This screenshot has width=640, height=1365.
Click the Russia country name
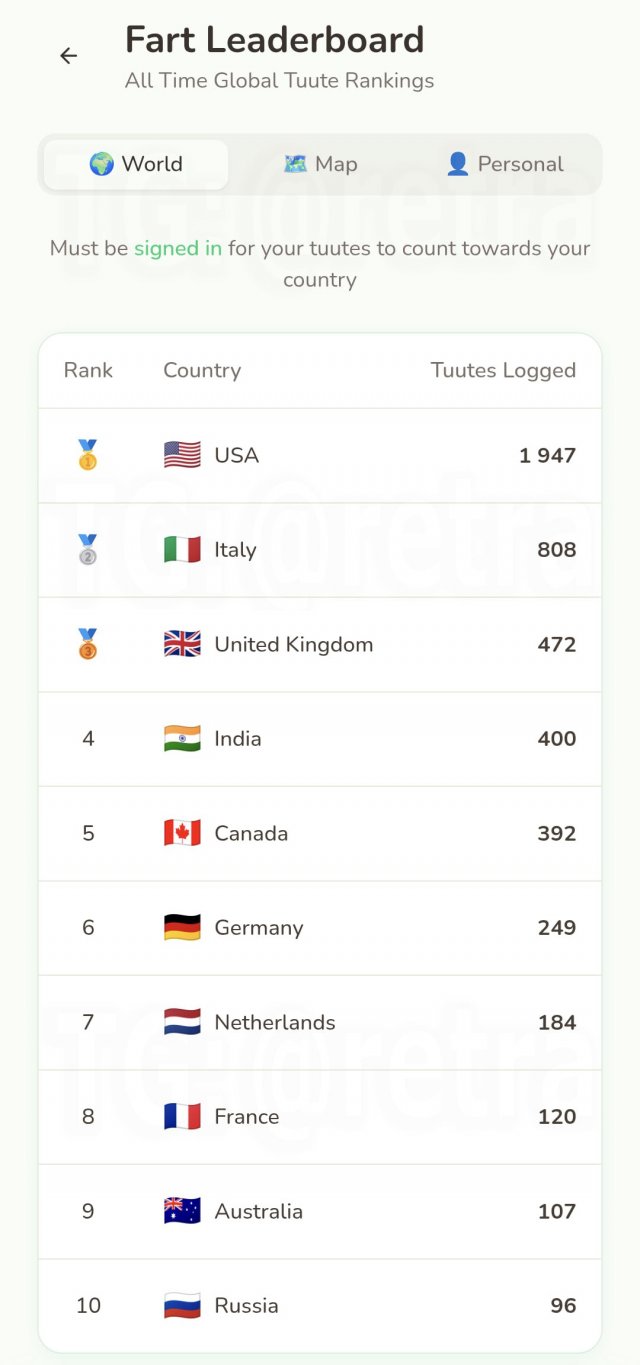(246, 1306)
